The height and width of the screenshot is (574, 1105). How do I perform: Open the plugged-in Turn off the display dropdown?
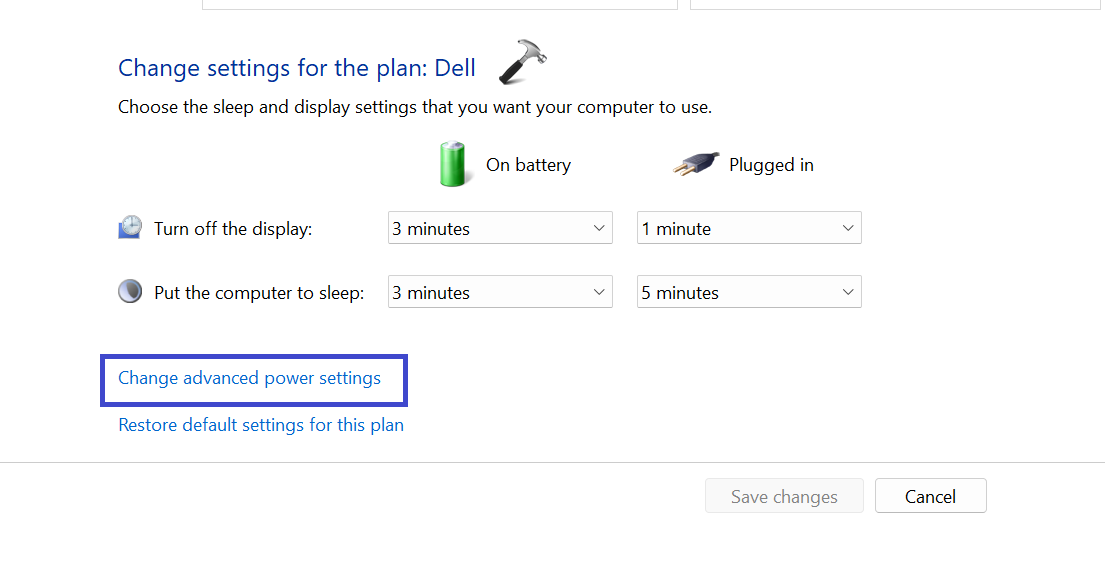click(749, 228)
